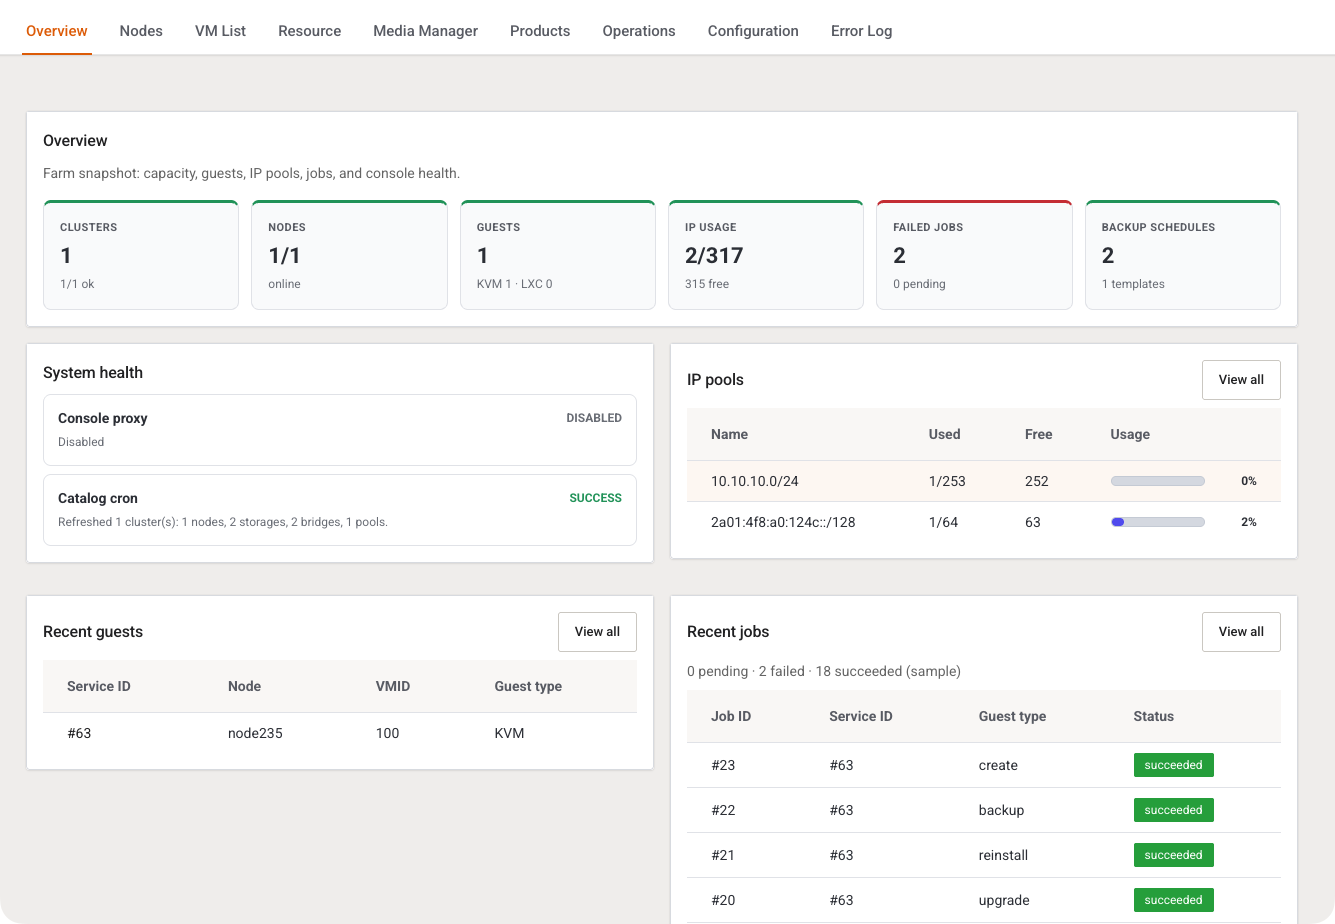
Task: Click job ID #21
Action: 723,855
